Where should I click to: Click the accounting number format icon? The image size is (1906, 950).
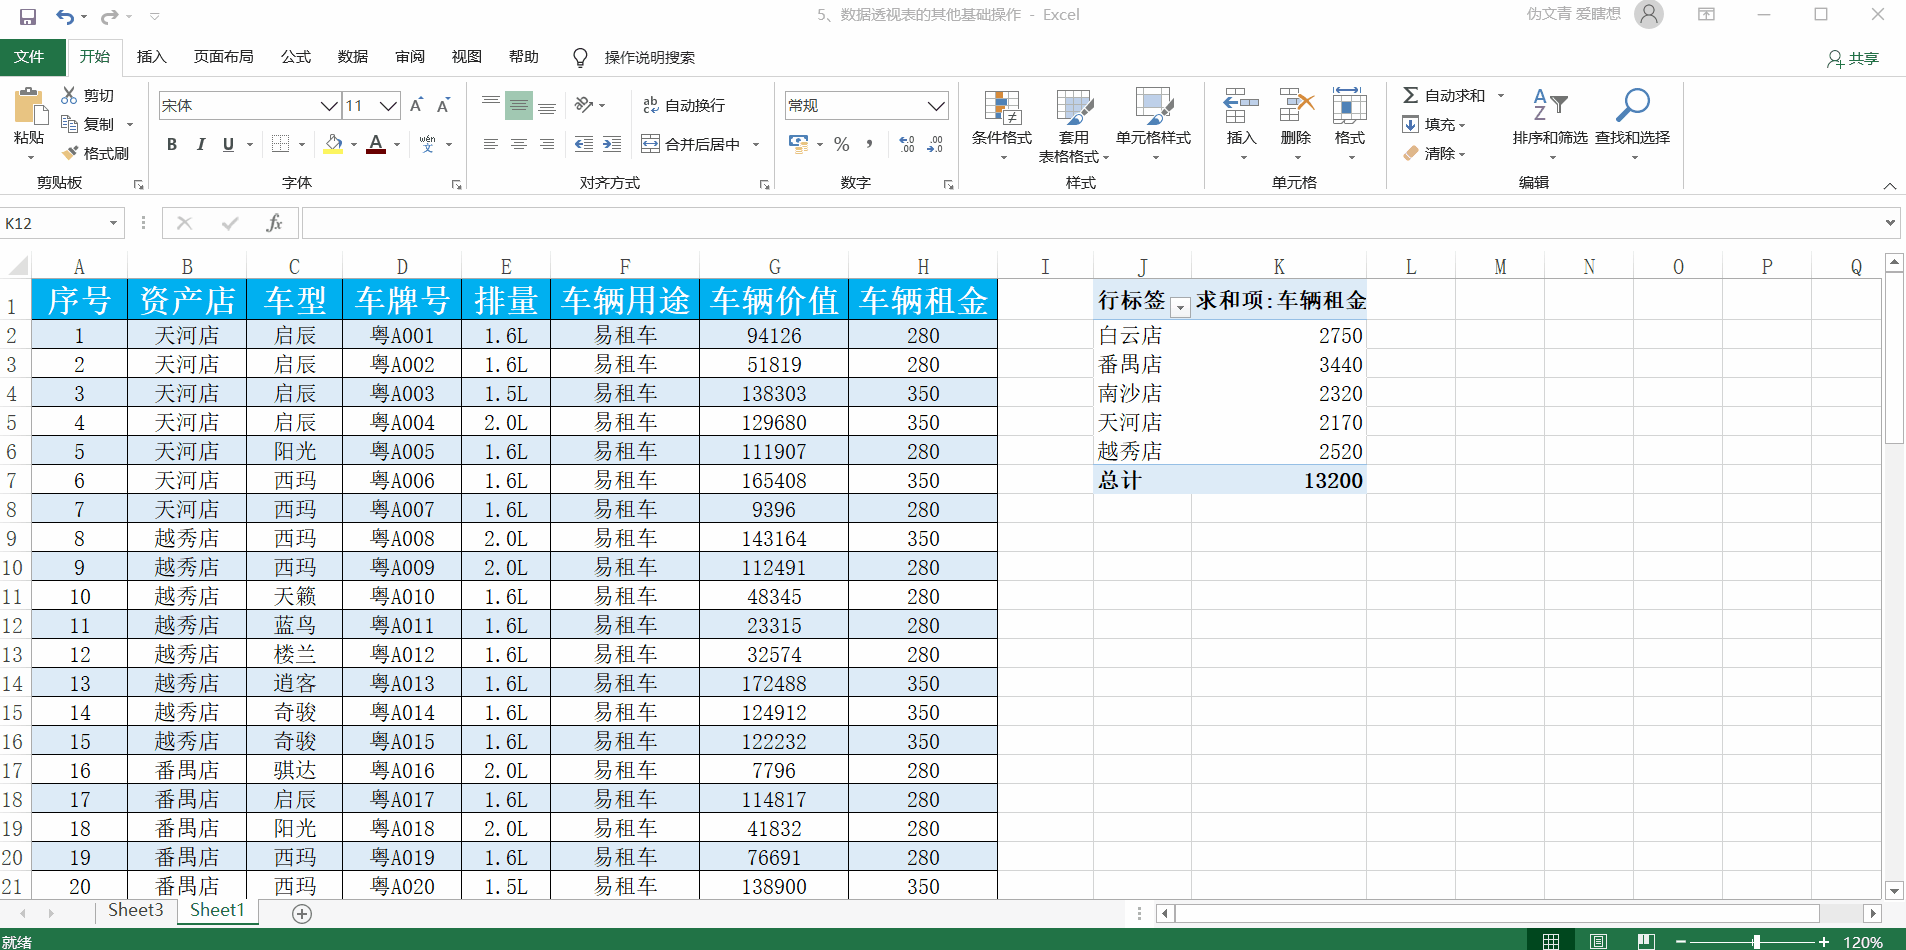[798, 144]
